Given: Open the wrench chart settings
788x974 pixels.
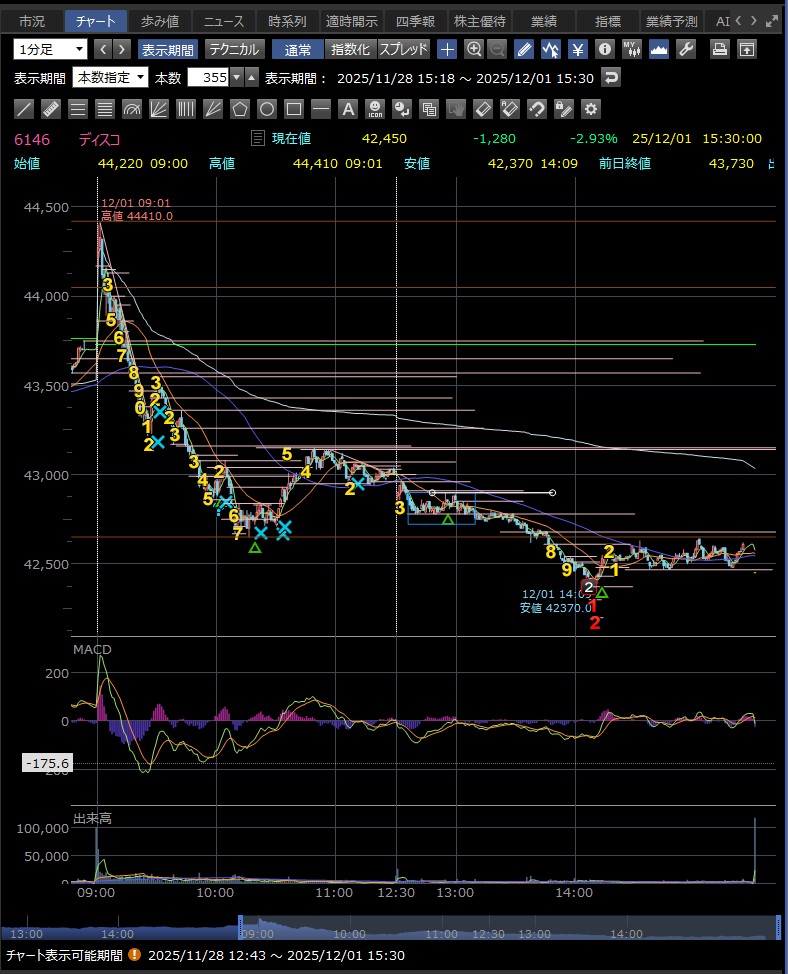Looking at the screenshot, I should tap(686, 49).
